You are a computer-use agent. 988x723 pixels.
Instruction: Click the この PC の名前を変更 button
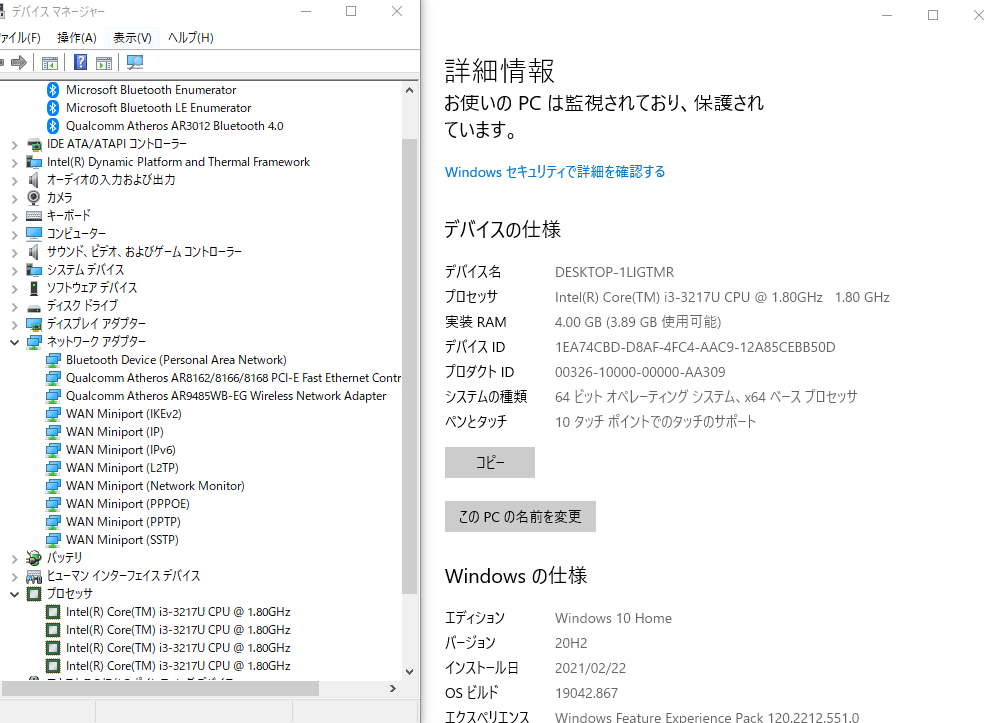pyautogui.click(x=520, y=517)
